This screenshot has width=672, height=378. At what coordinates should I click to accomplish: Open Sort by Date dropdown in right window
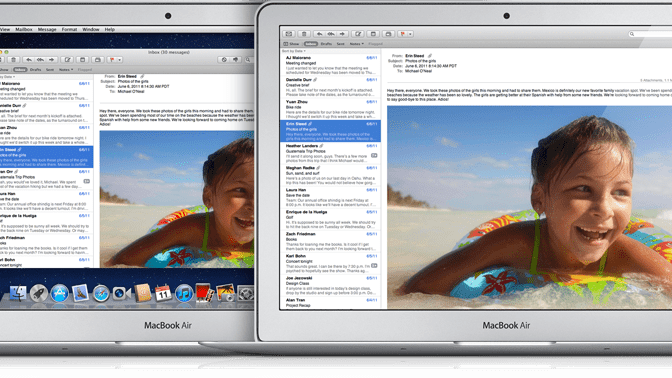coord(294,51)
